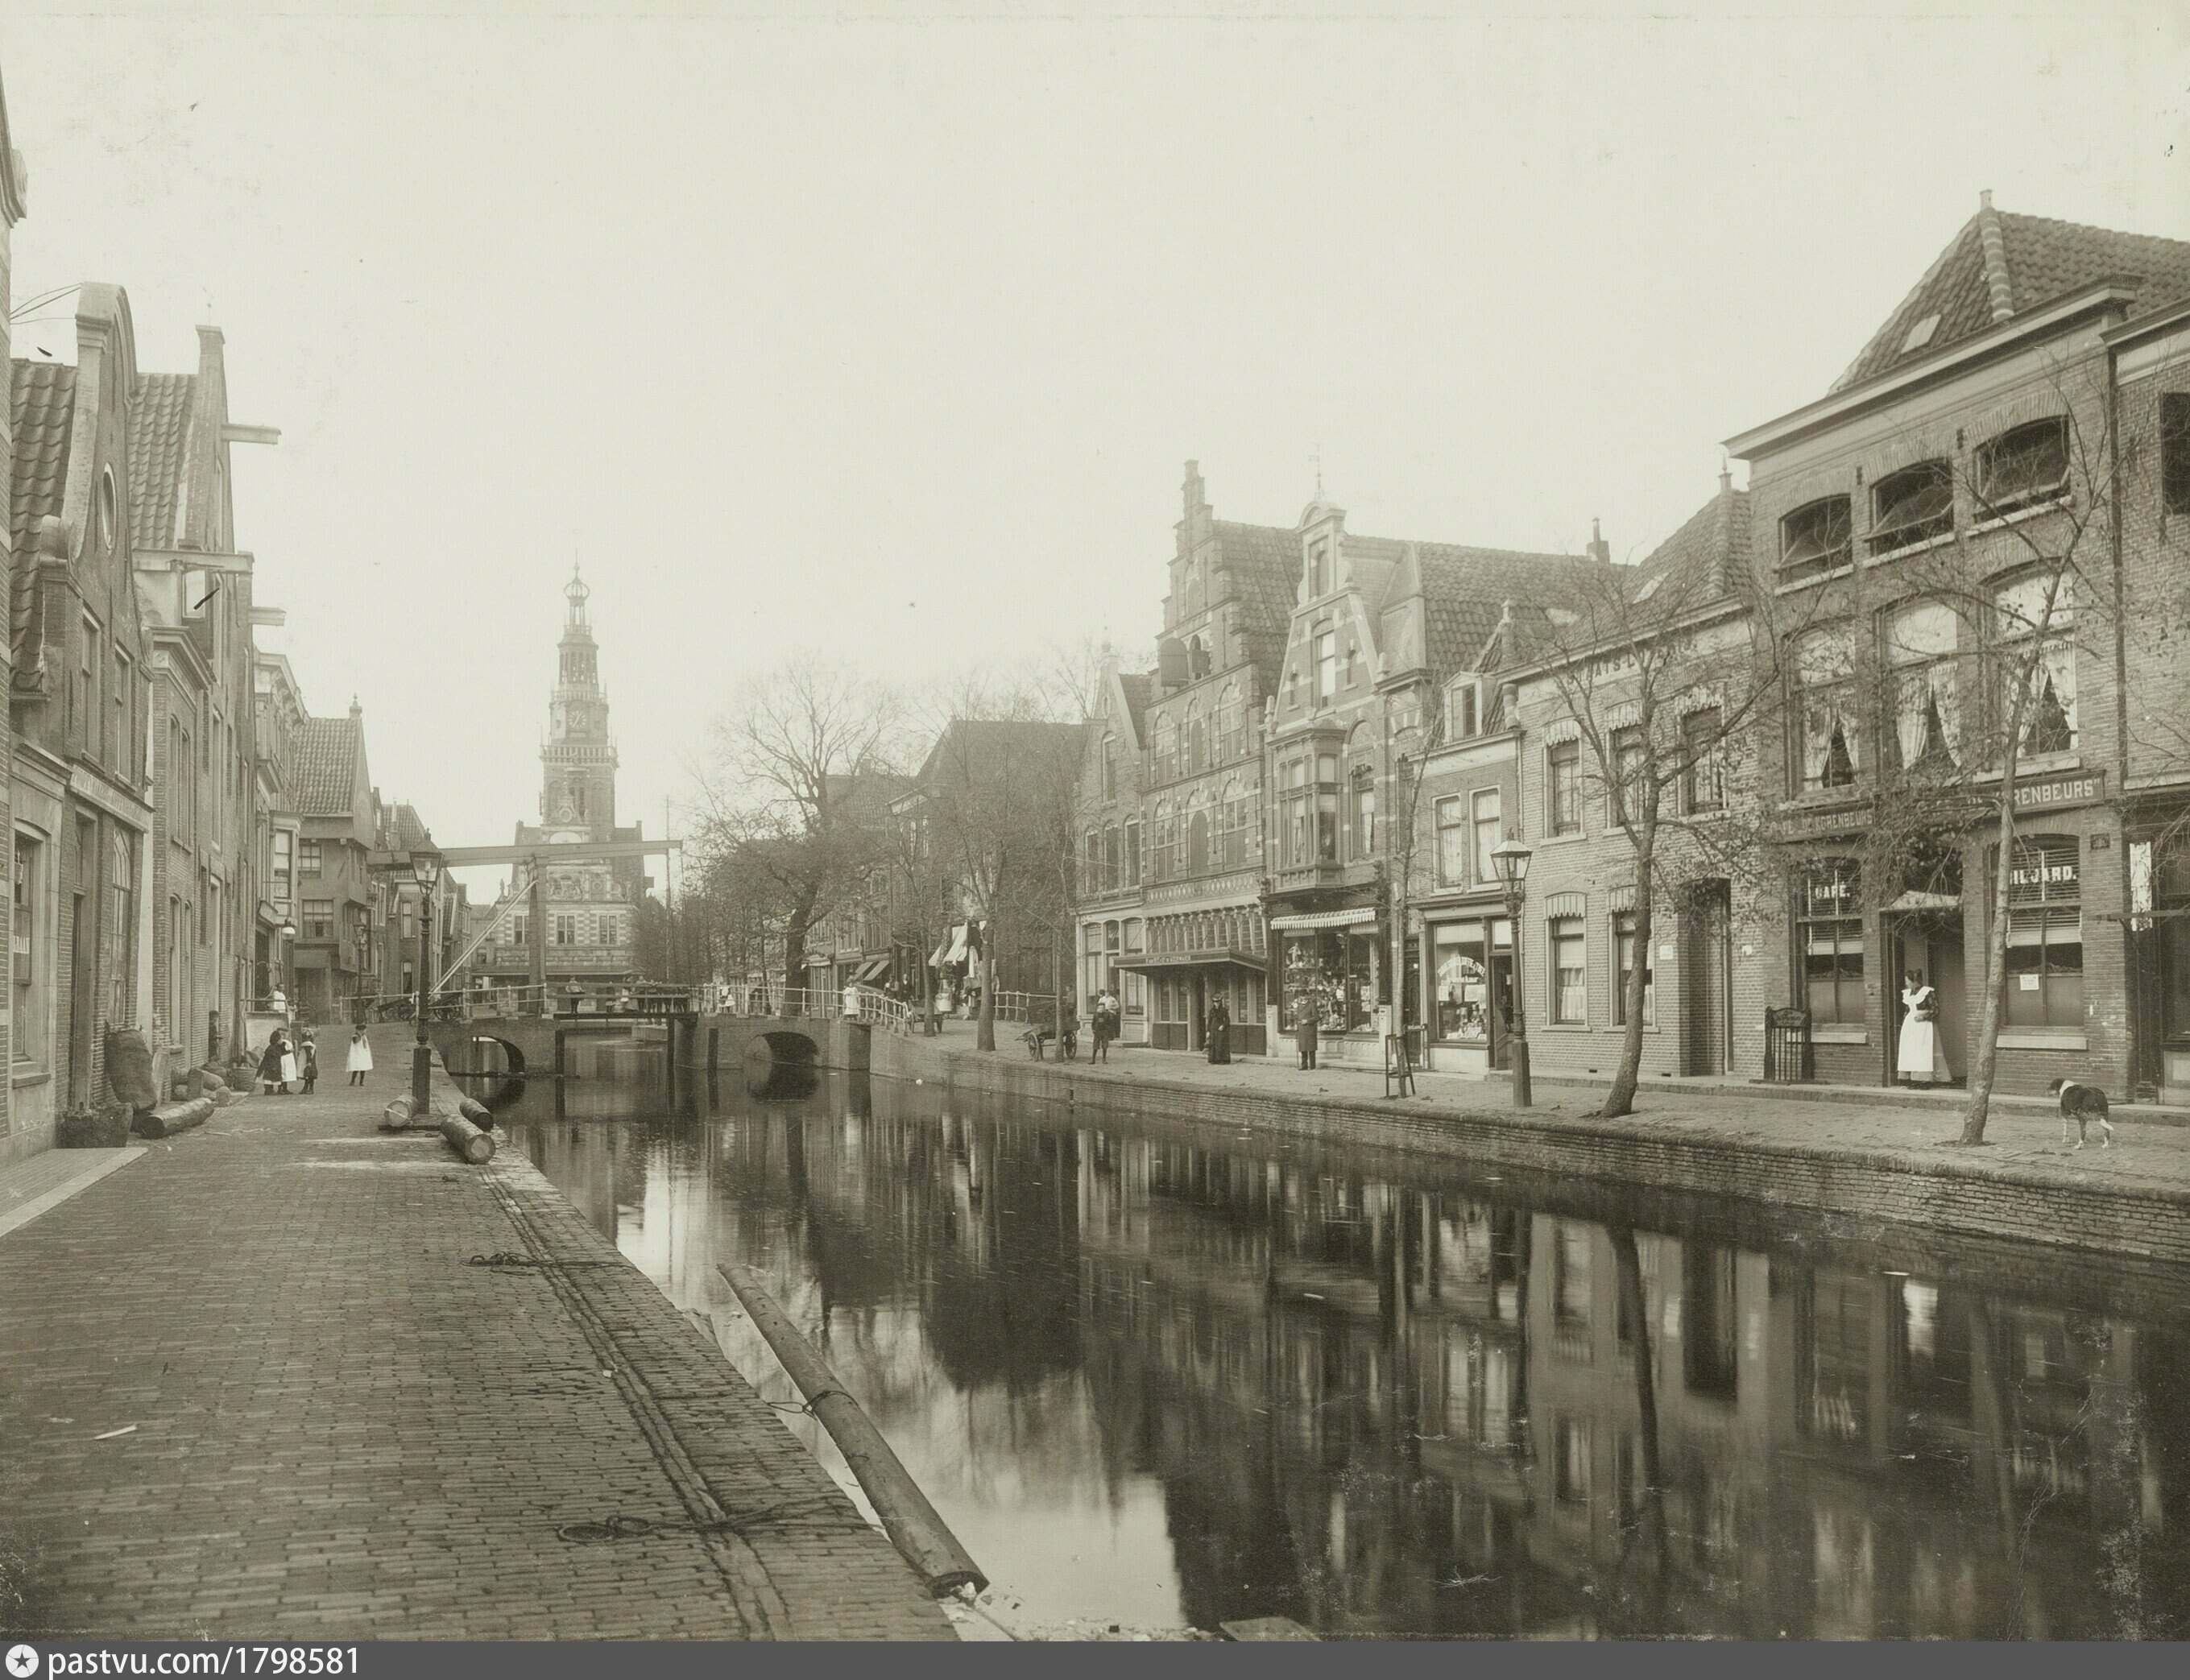Click the woman in white apron at doorway

tap(1917, 1033)
